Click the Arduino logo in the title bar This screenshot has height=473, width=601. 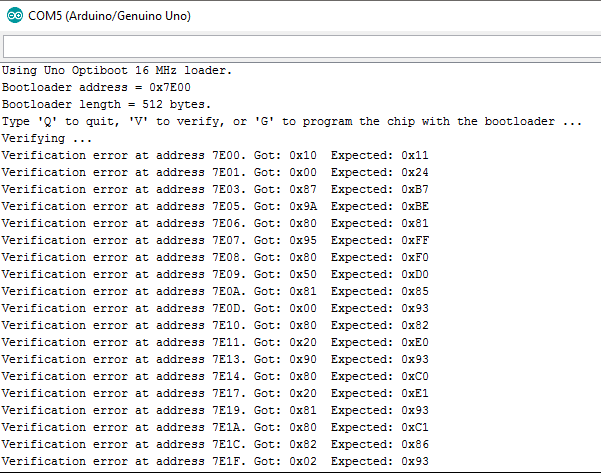[x=15, y=17]
